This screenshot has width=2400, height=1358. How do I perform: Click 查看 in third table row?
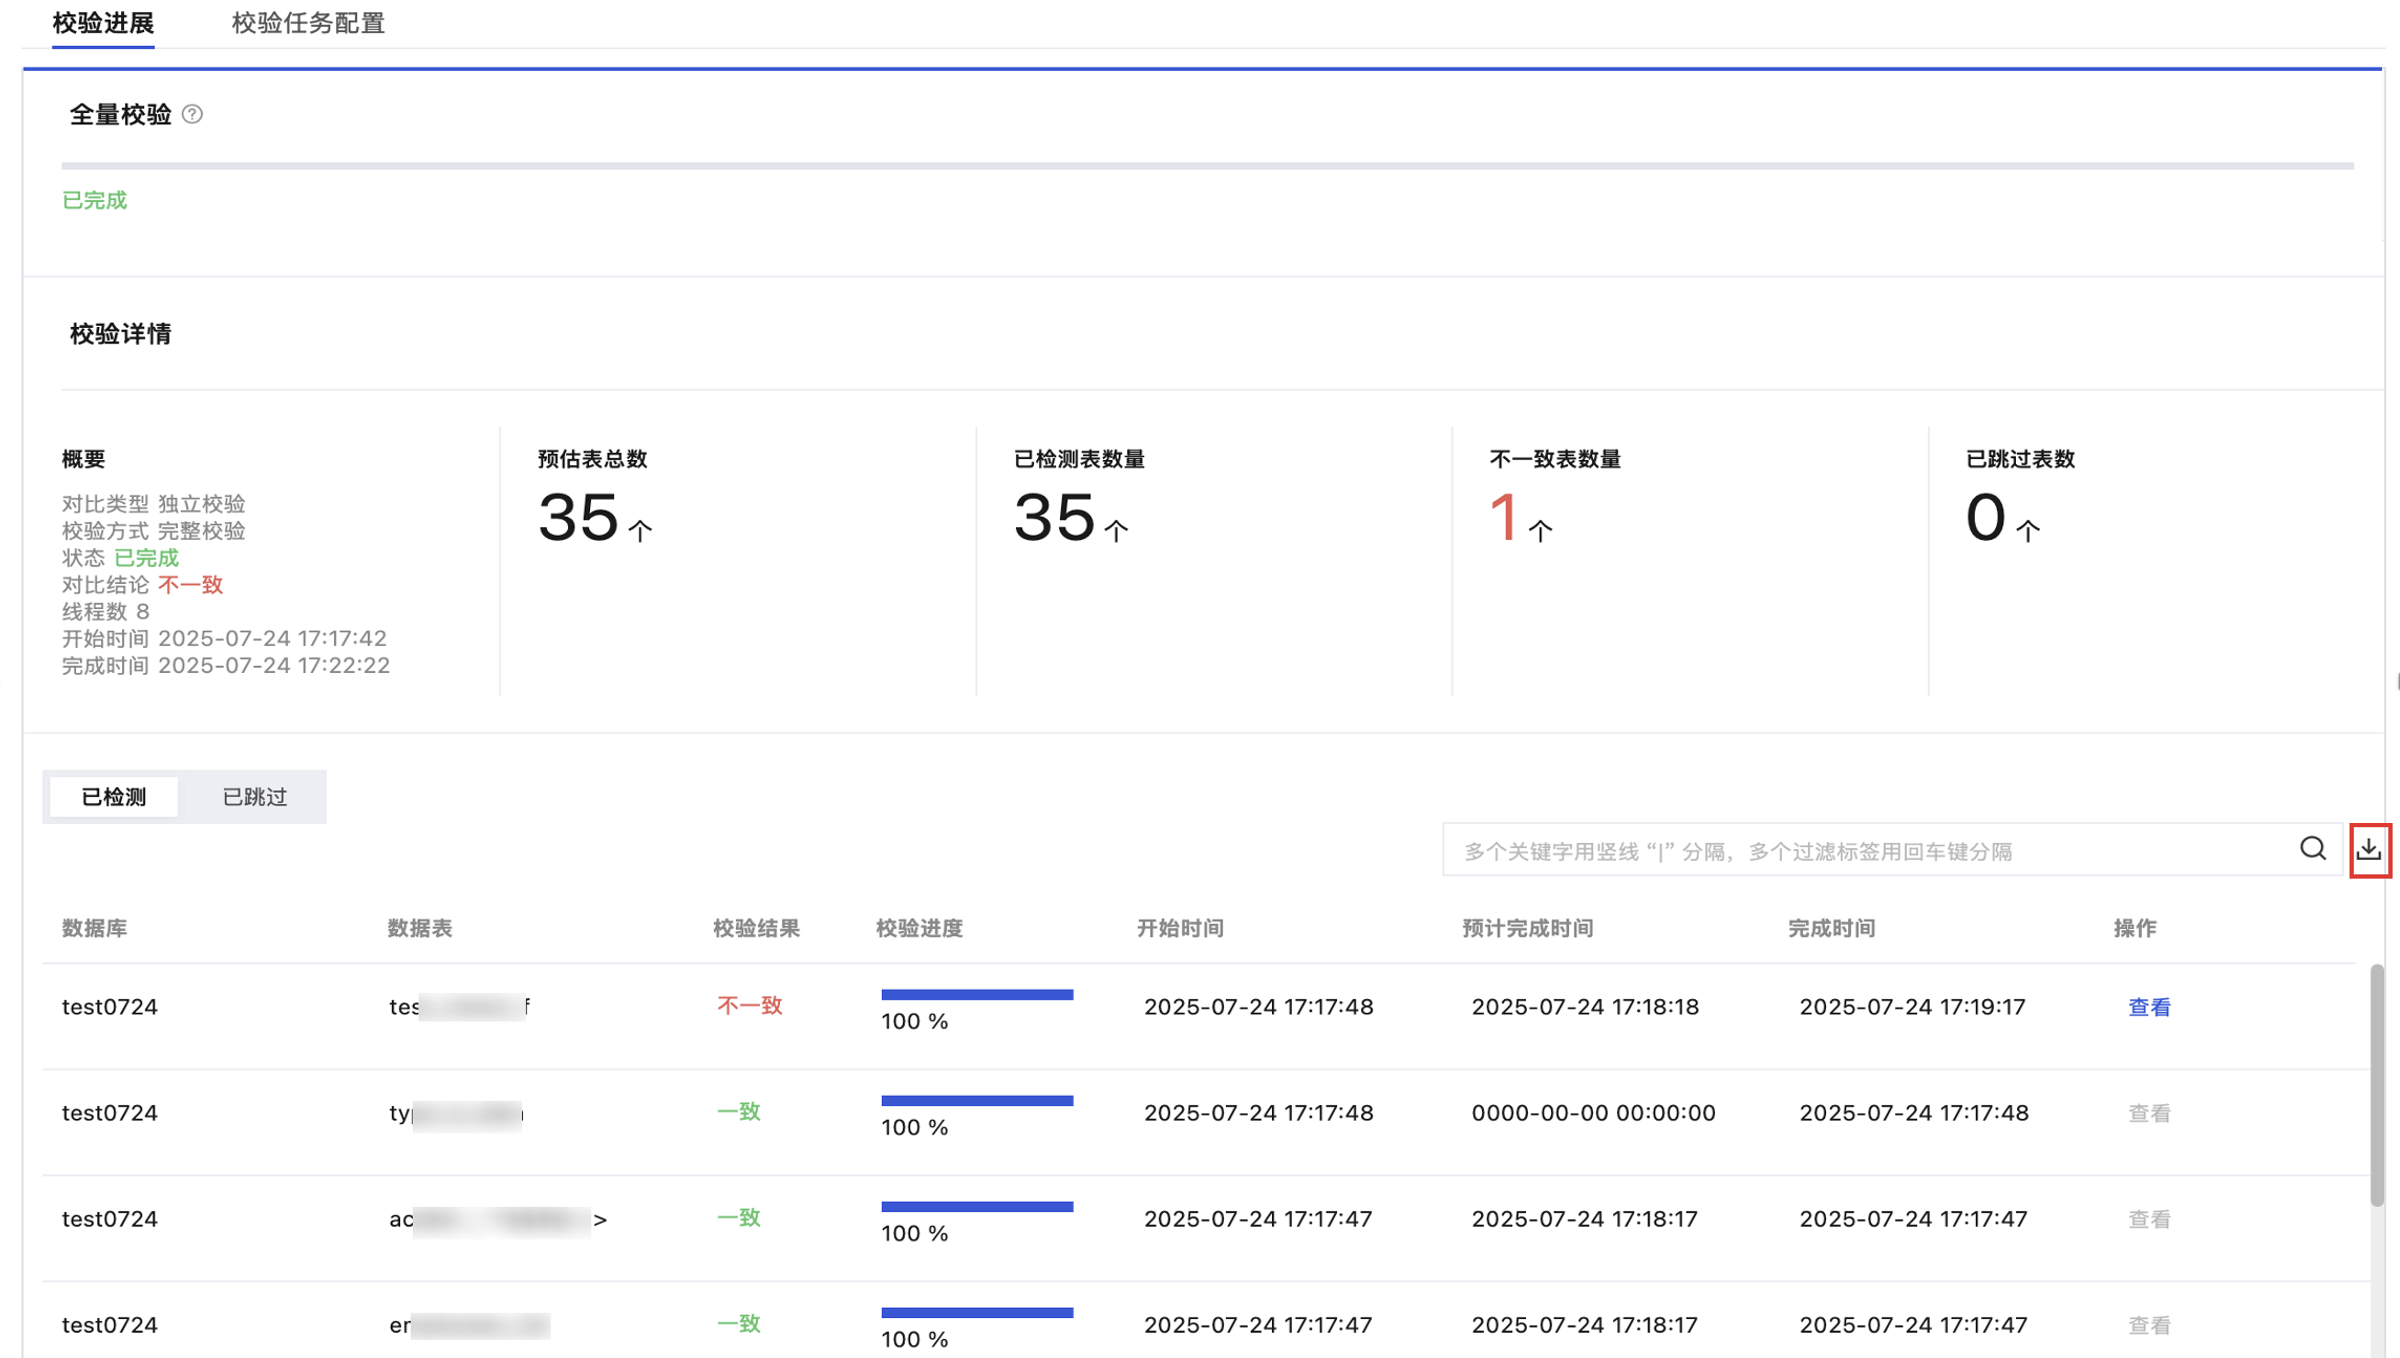tap(2148, 1219)
